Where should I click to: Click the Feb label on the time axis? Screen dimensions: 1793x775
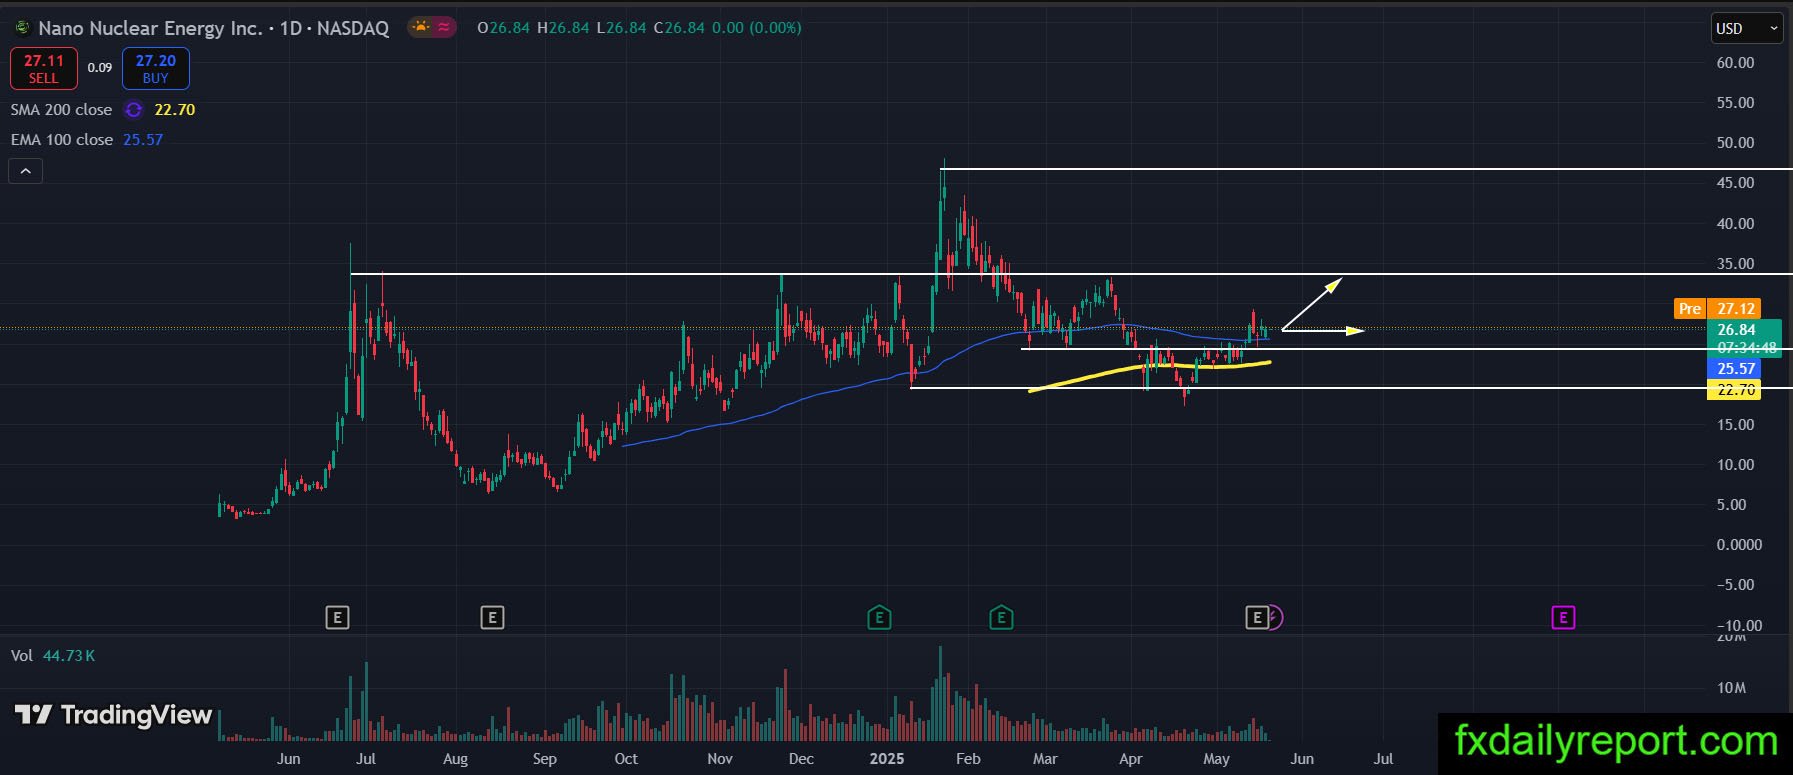pyautogui.click(x=968, y=759)
